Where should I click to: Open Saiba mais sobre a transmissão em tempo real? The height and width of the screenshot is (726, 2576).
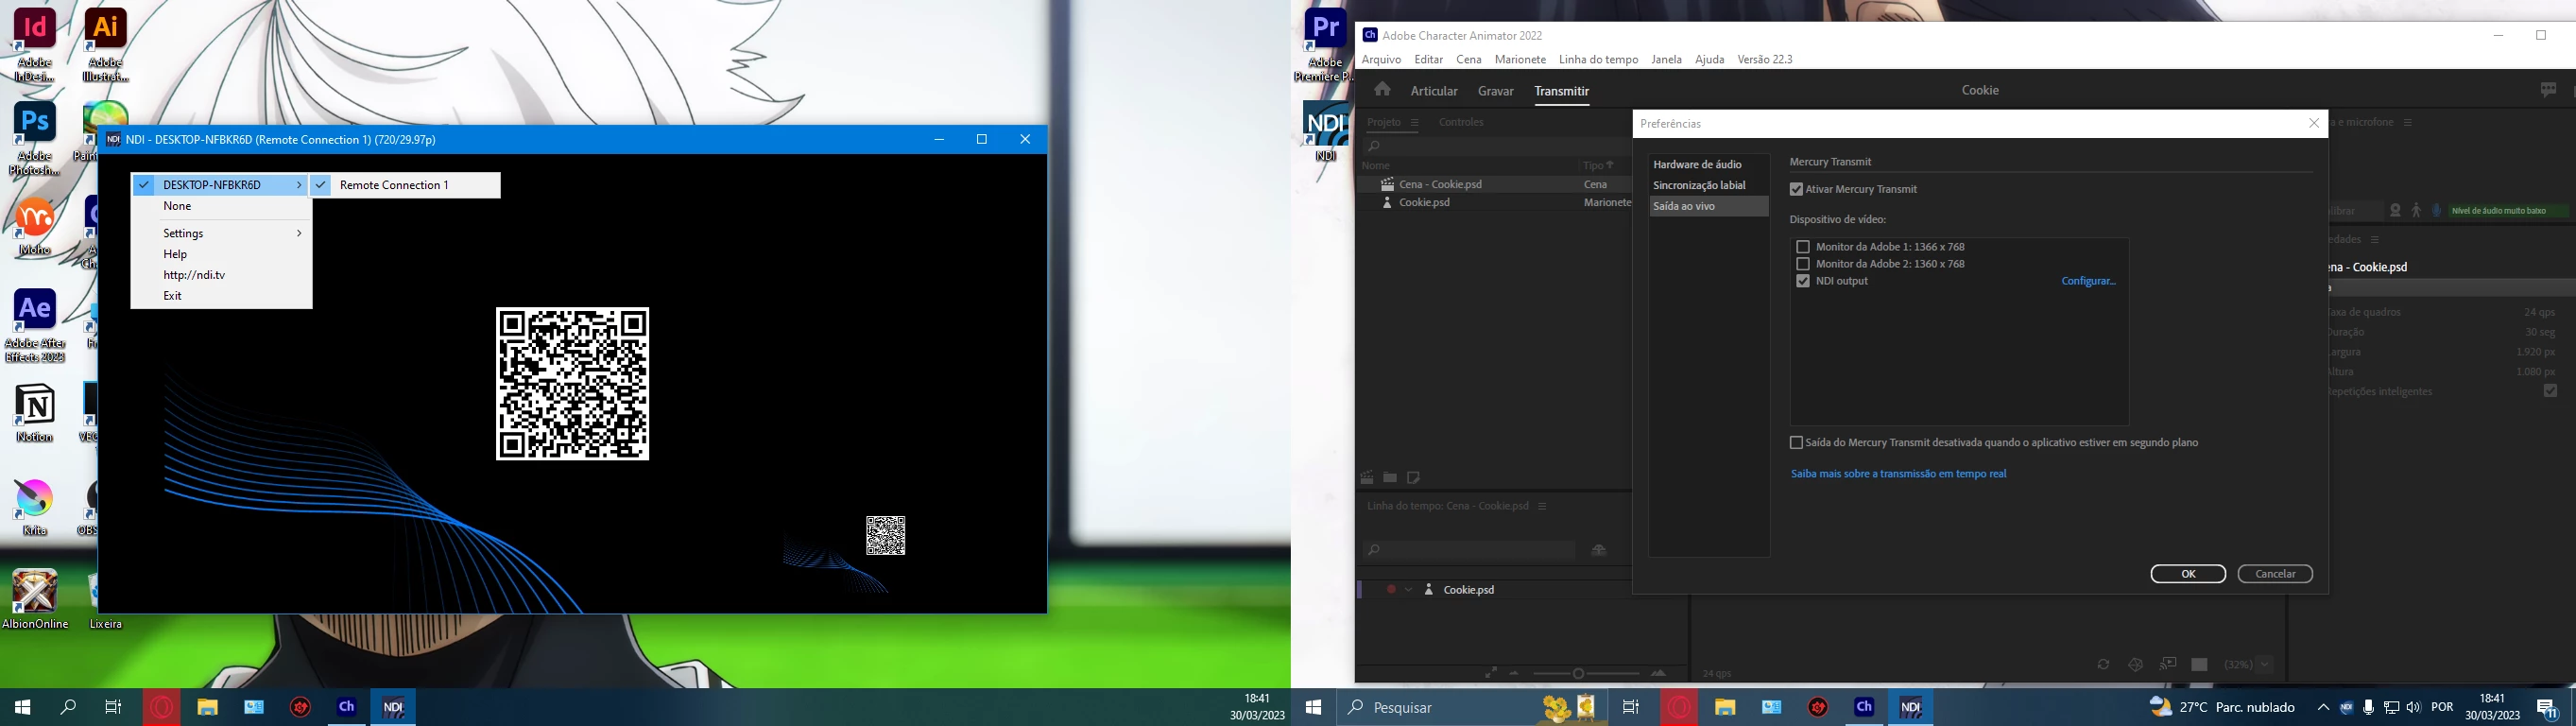1898,474
